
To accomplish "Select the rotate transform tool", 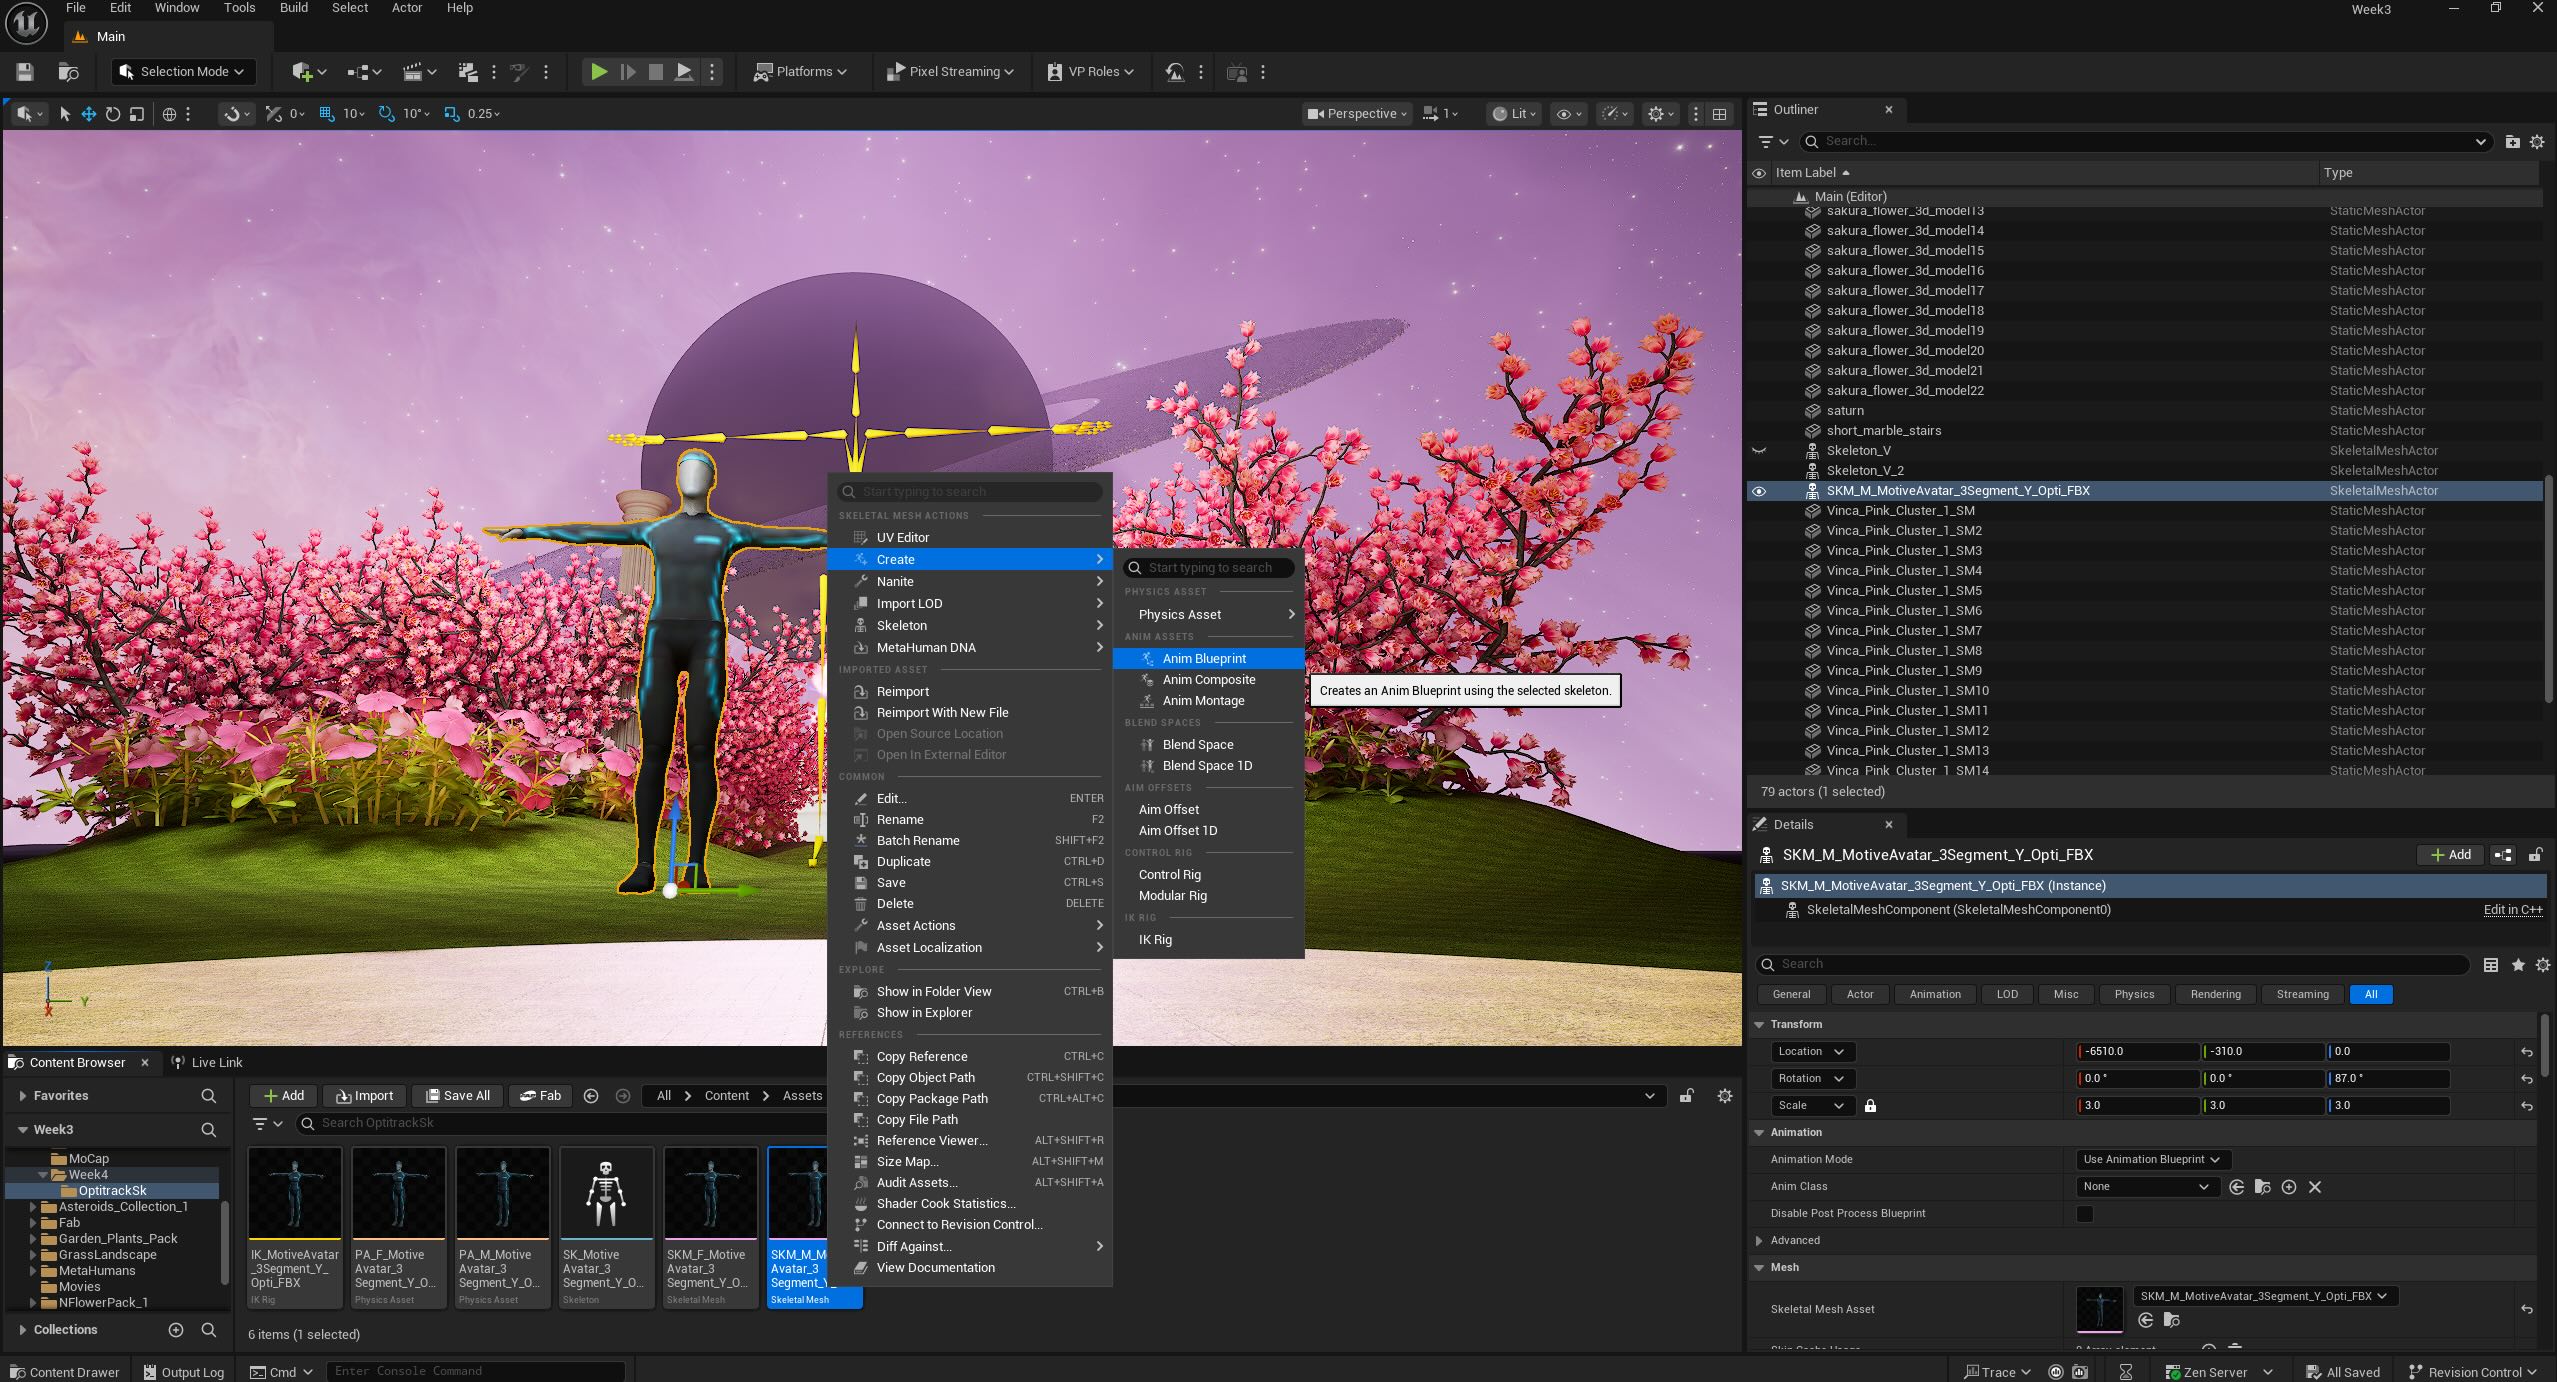I will (x=113, y=114).
